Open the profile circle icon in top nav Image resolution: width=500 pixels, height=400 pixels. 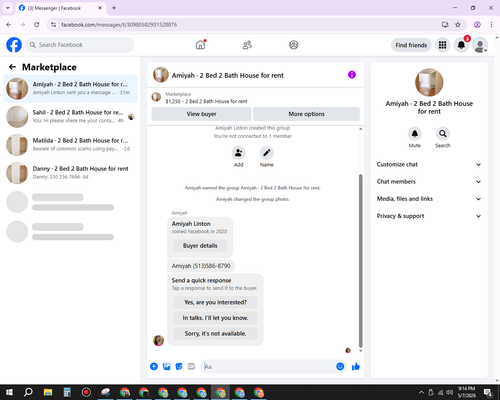point(294,45)
